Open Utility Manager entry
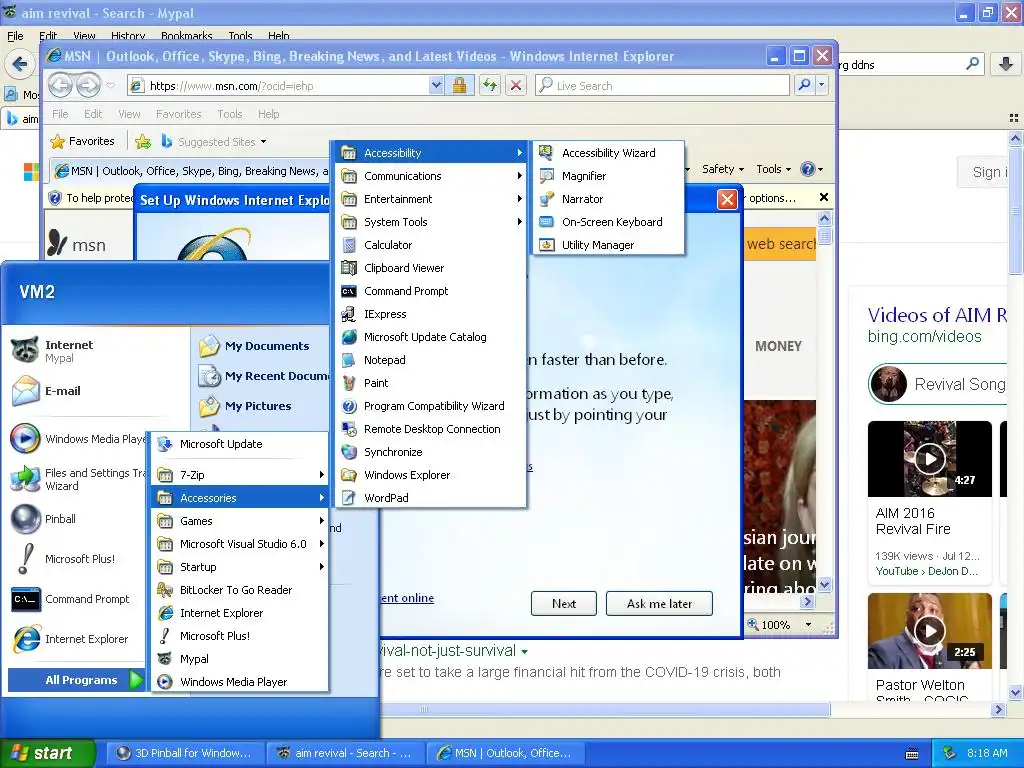This screenshot has width=1024, height=768. click(x=608, y=245)
